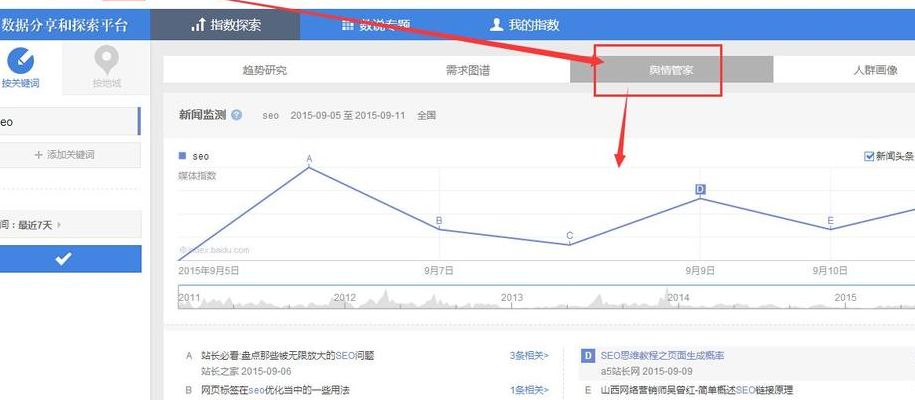The width and height of the screenshot is (915, 400).
Task: Switch to 趋势研究 tab
Action: click(x=264, y=71)
